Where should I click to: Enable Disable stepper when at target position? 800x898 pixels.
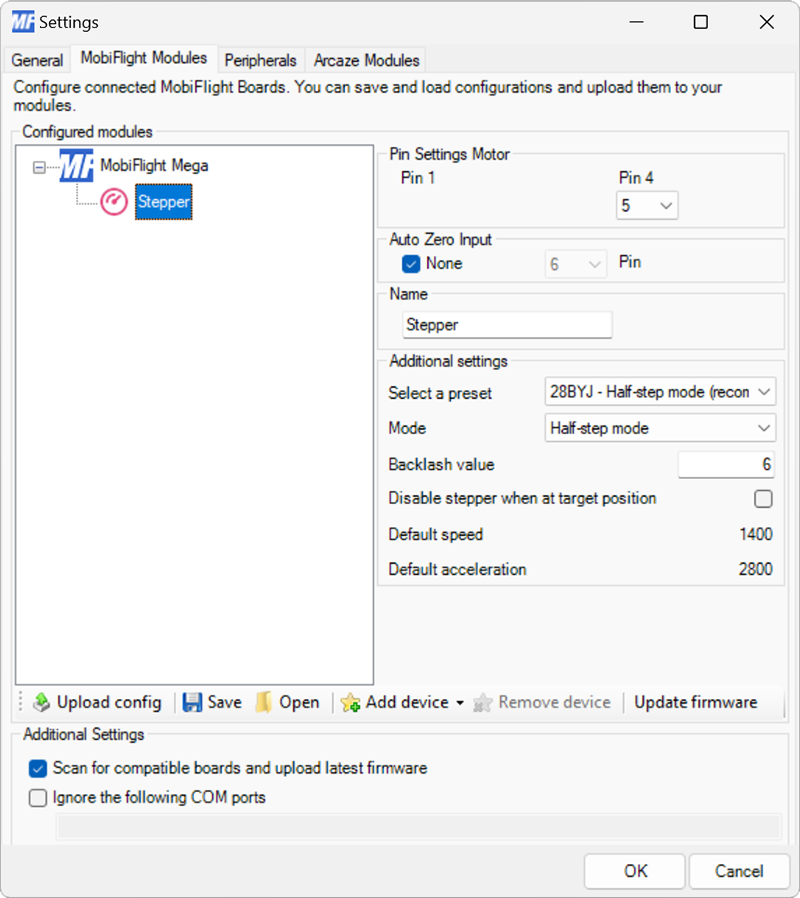point(763,498)
